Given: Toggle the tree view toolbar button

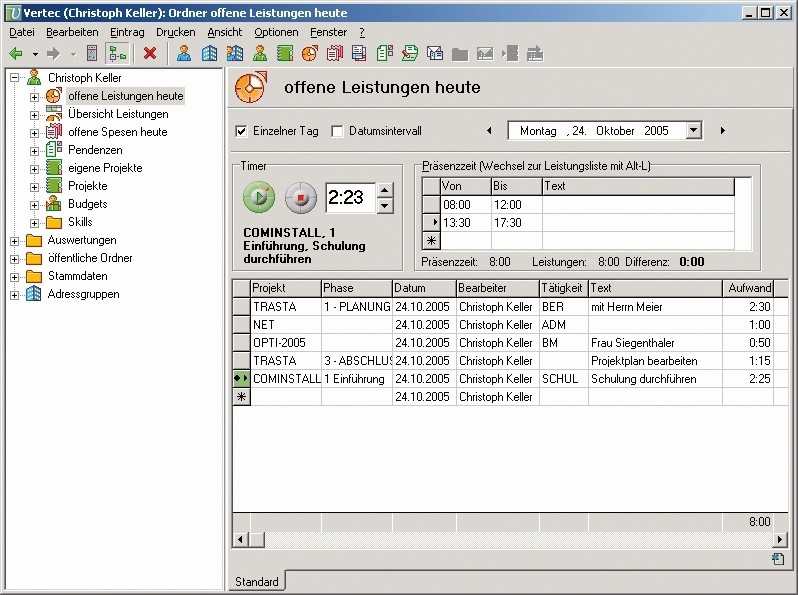Looking at the screenshot, I should 118,53.
